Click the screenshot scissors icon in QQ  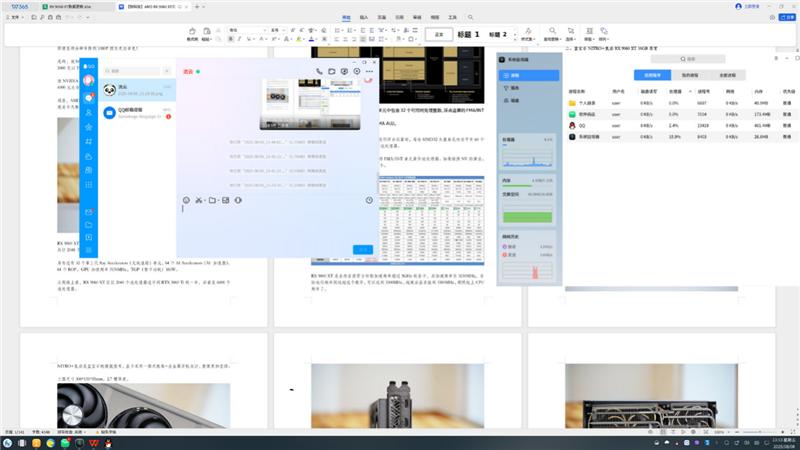[199, 201]
